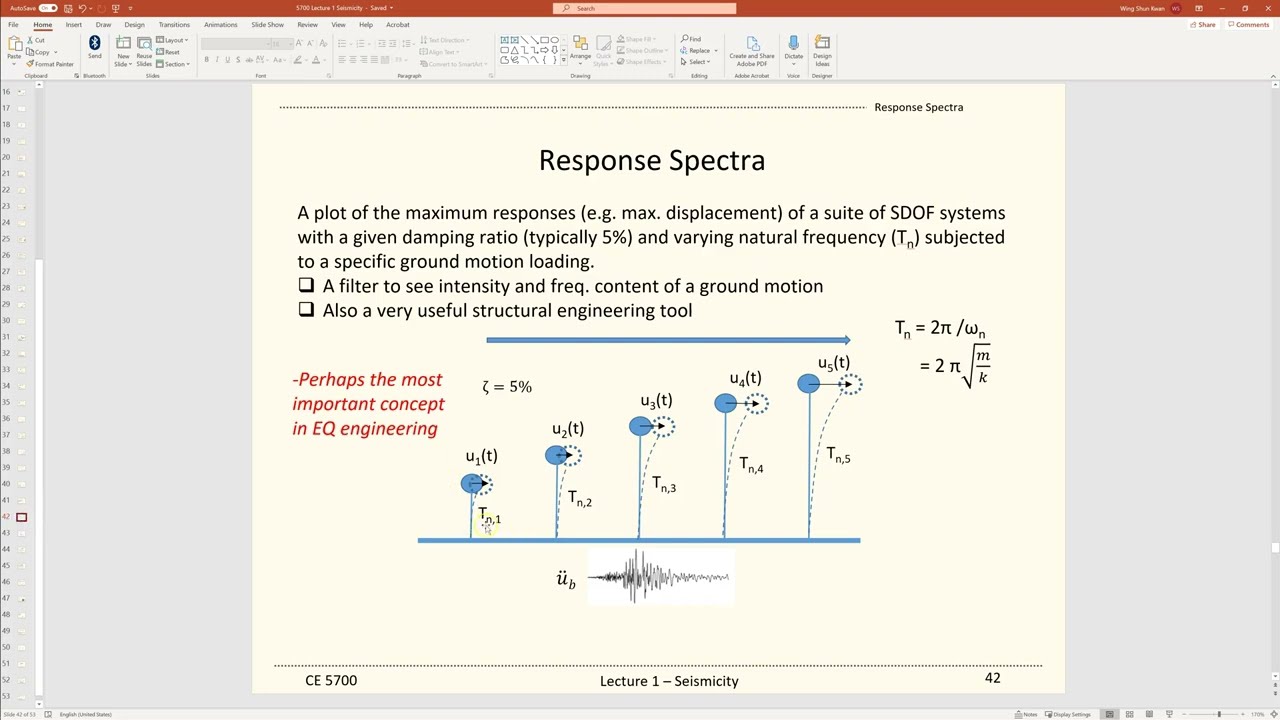Open Reuse Slides
The width and height of the screenshot is (1280, 720).
tap(144, 51)
